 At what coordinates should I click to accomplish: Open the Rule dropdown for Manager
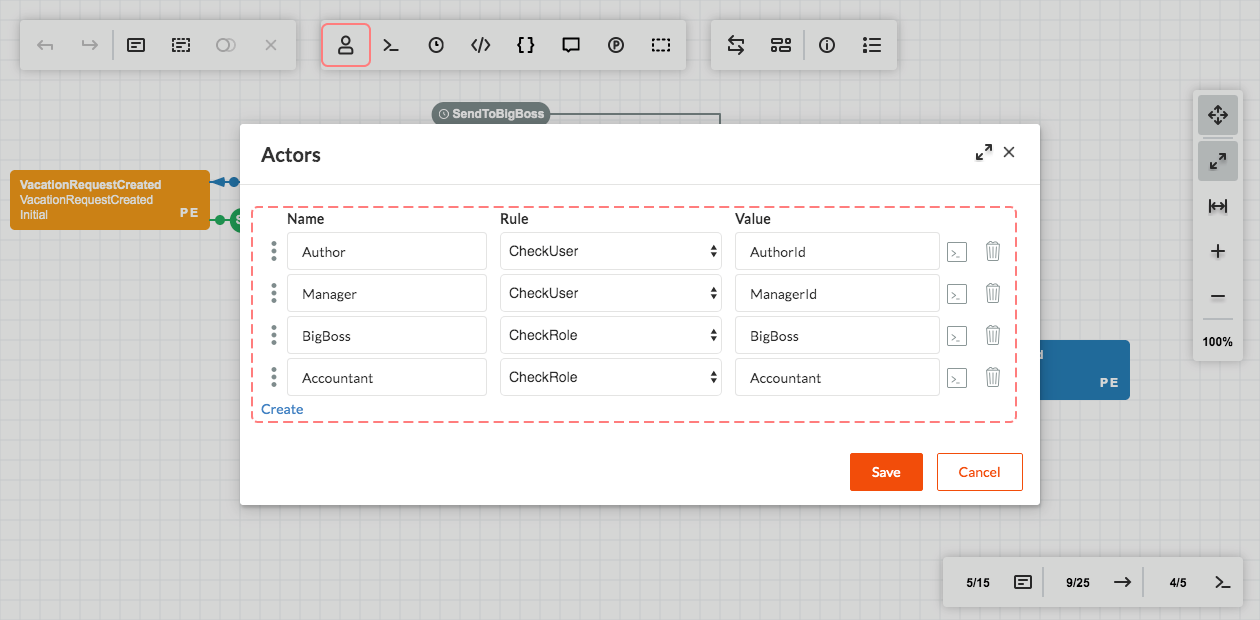(611, 294)
